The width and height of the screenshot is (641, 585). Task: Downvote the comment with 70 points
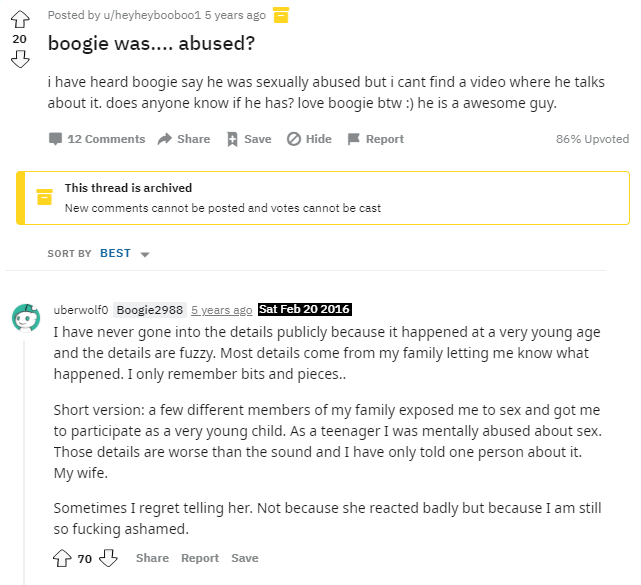click(x=108, y=558)
